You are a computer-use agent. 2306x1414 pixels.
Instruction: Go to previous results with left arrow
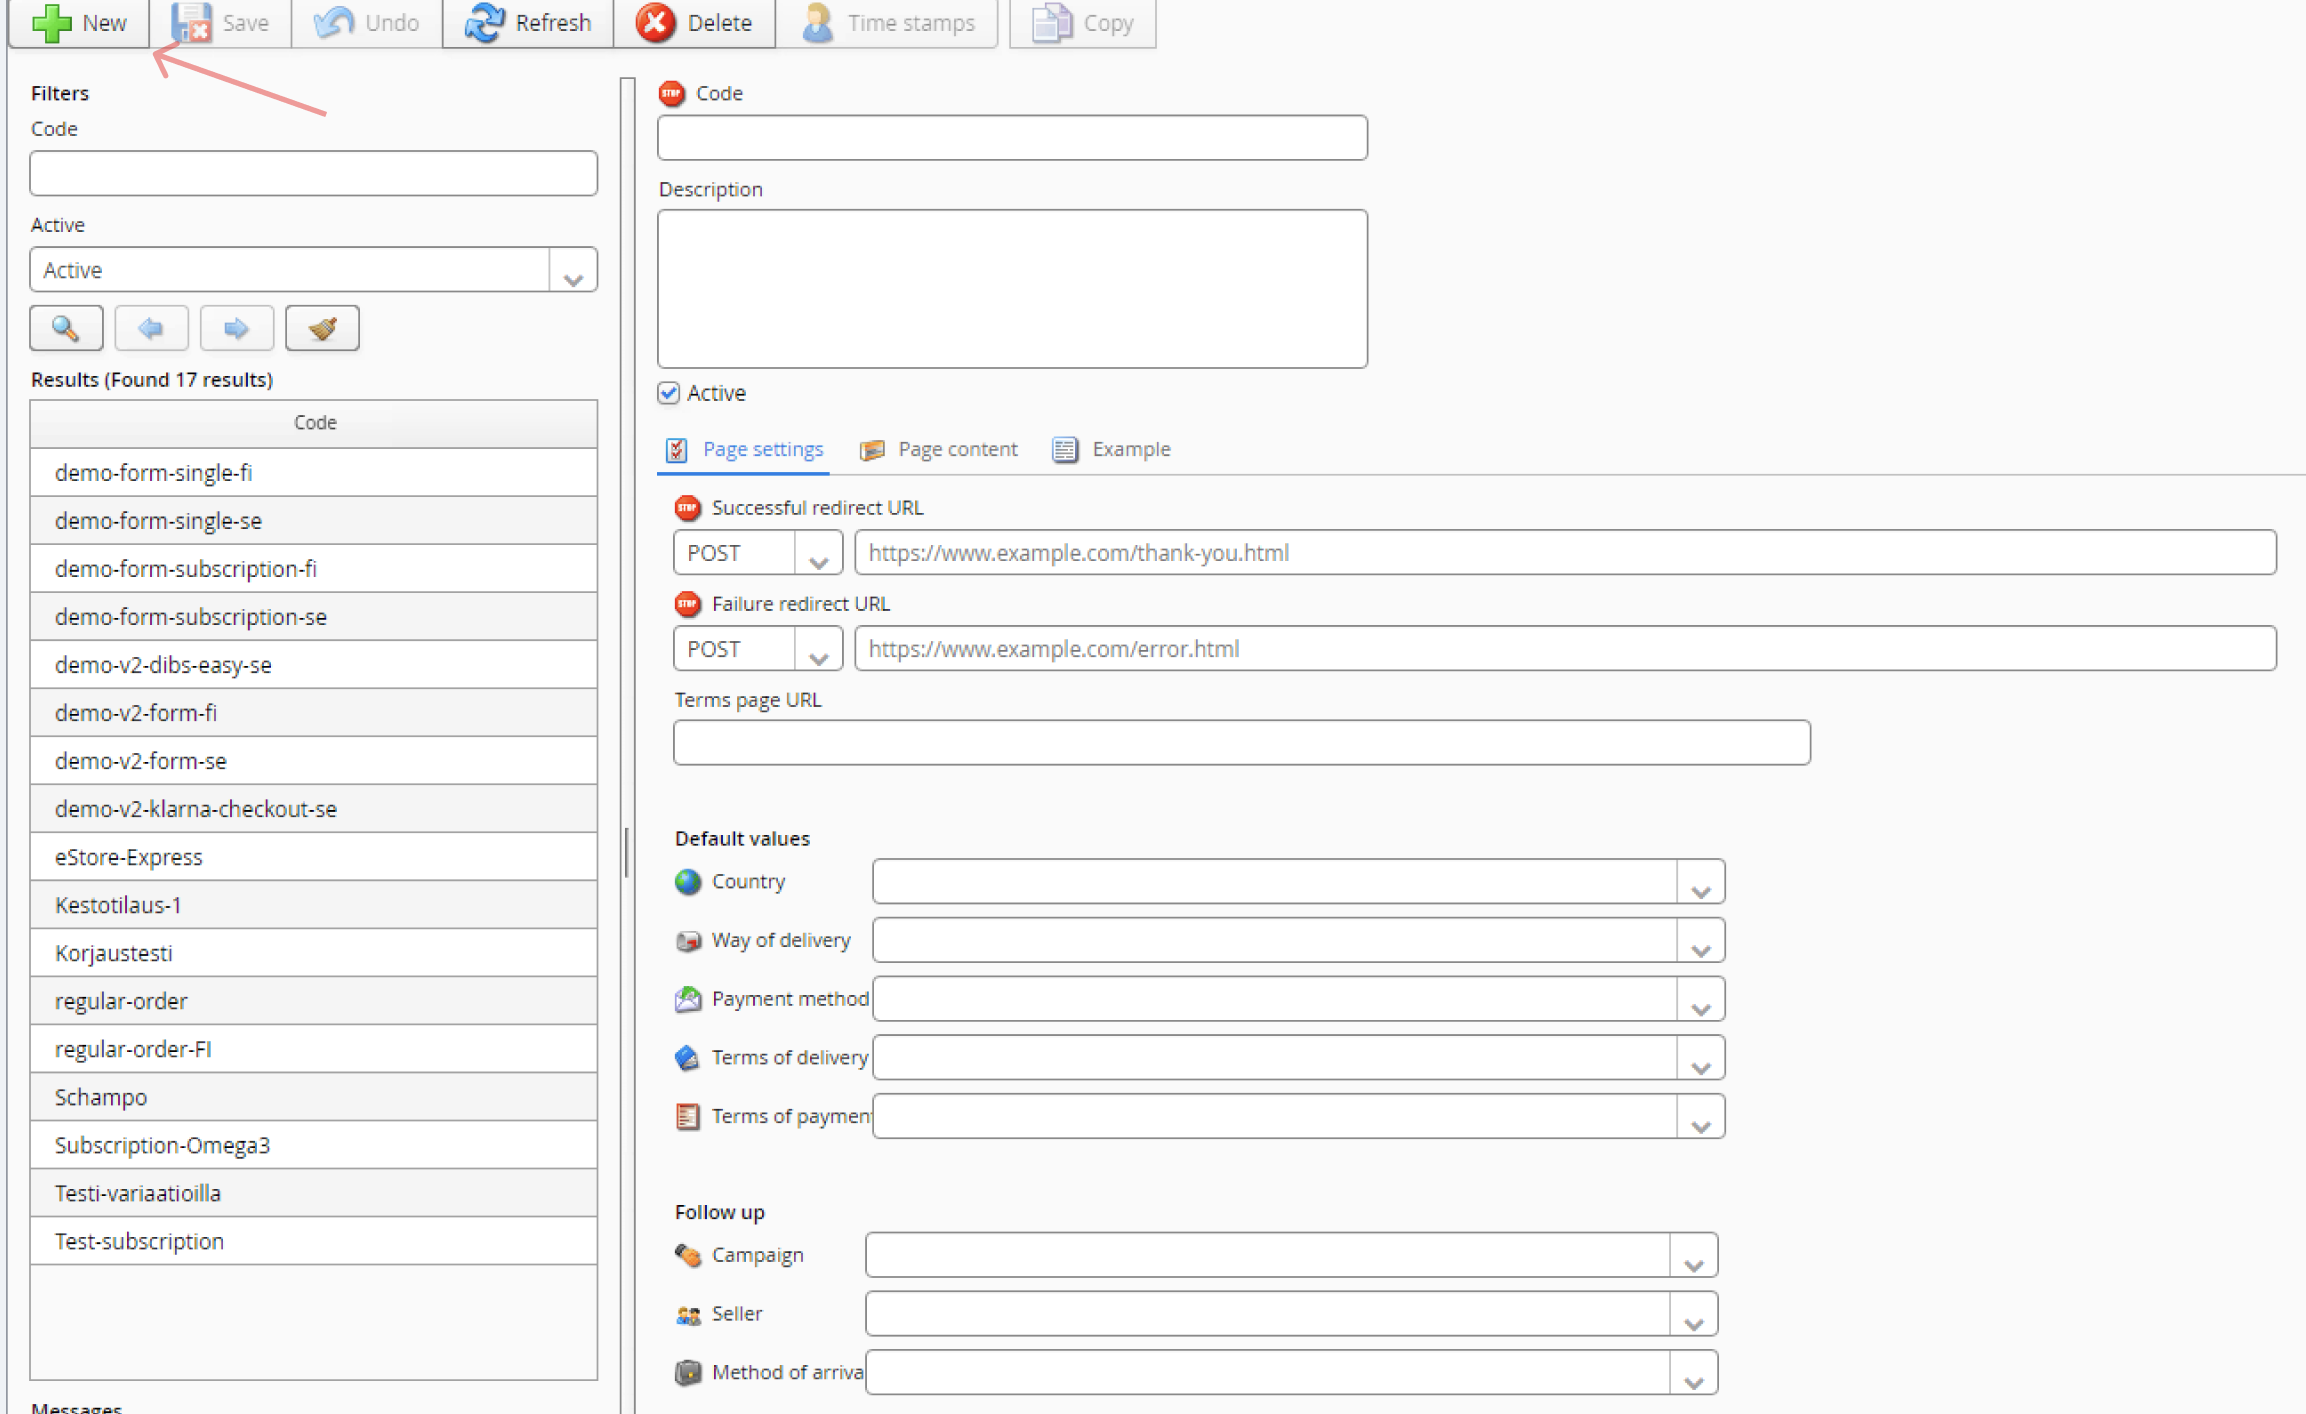coord(151,328)
